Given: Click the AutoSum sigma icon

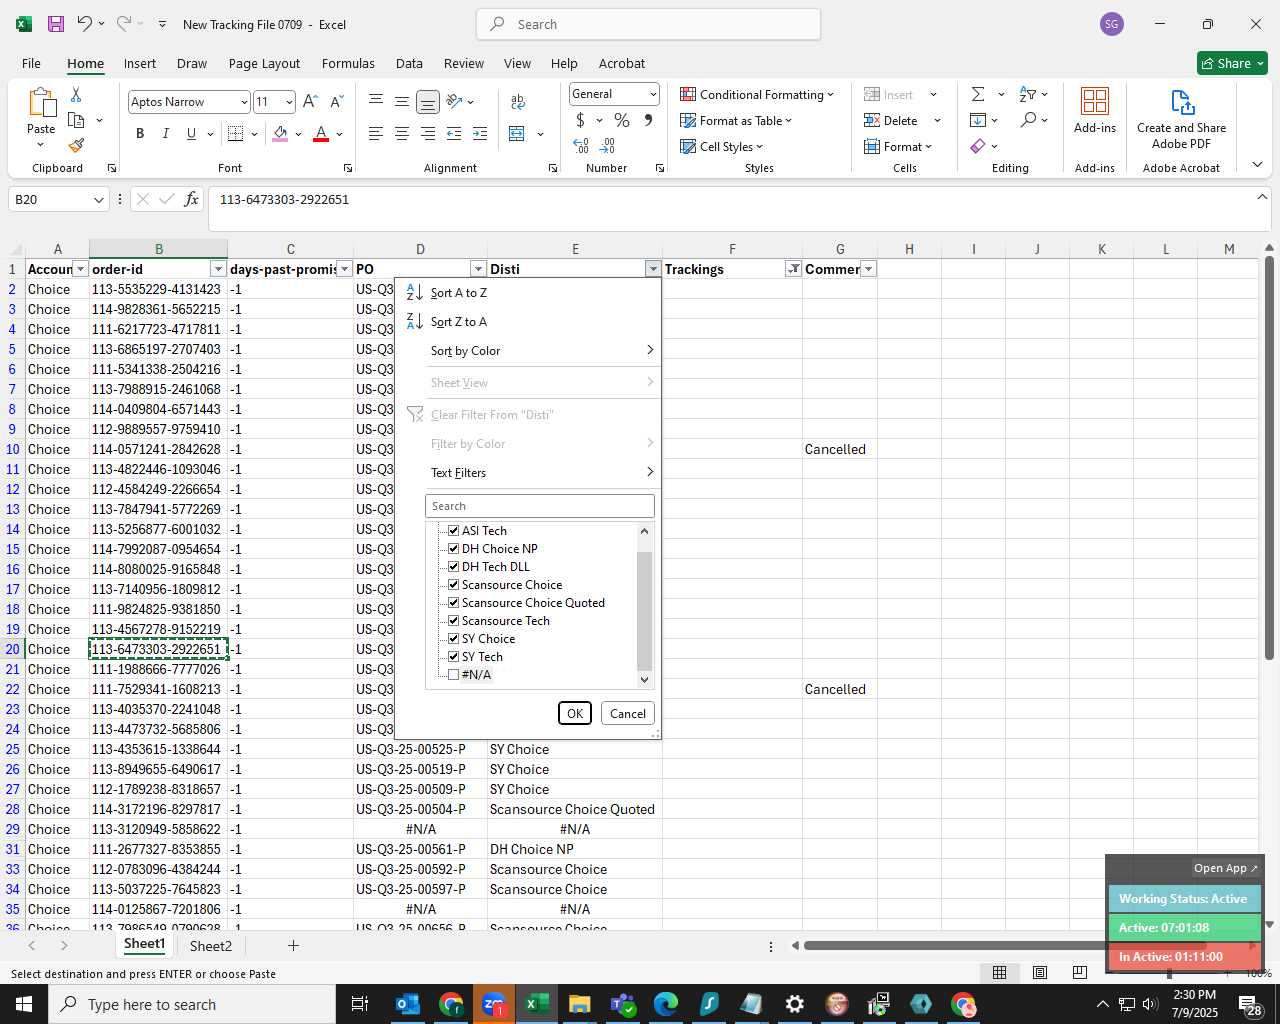Looking at the screenshot, I should [978, 94].
